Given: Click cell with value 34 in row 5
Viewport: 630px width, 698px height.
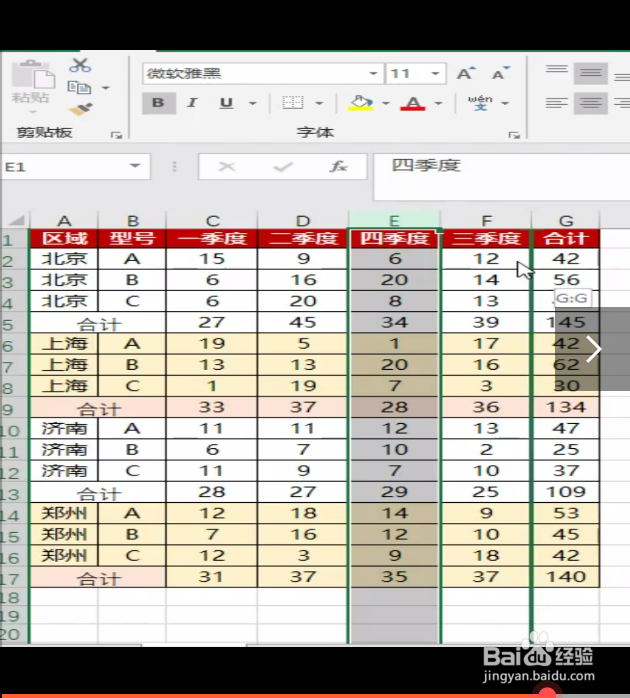Looking at the screenshot, I should pos(394,322).
